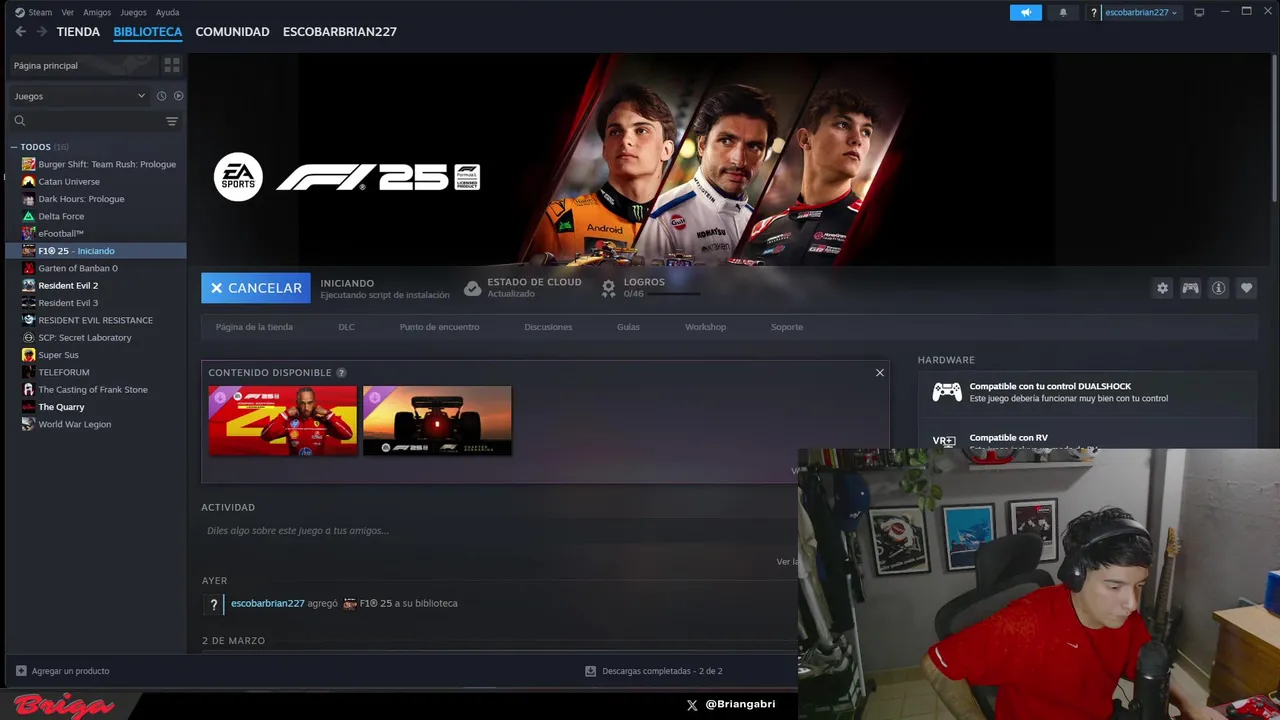
Task: Click the Catan Universe game icon in the library list
Action: (29, 182)
